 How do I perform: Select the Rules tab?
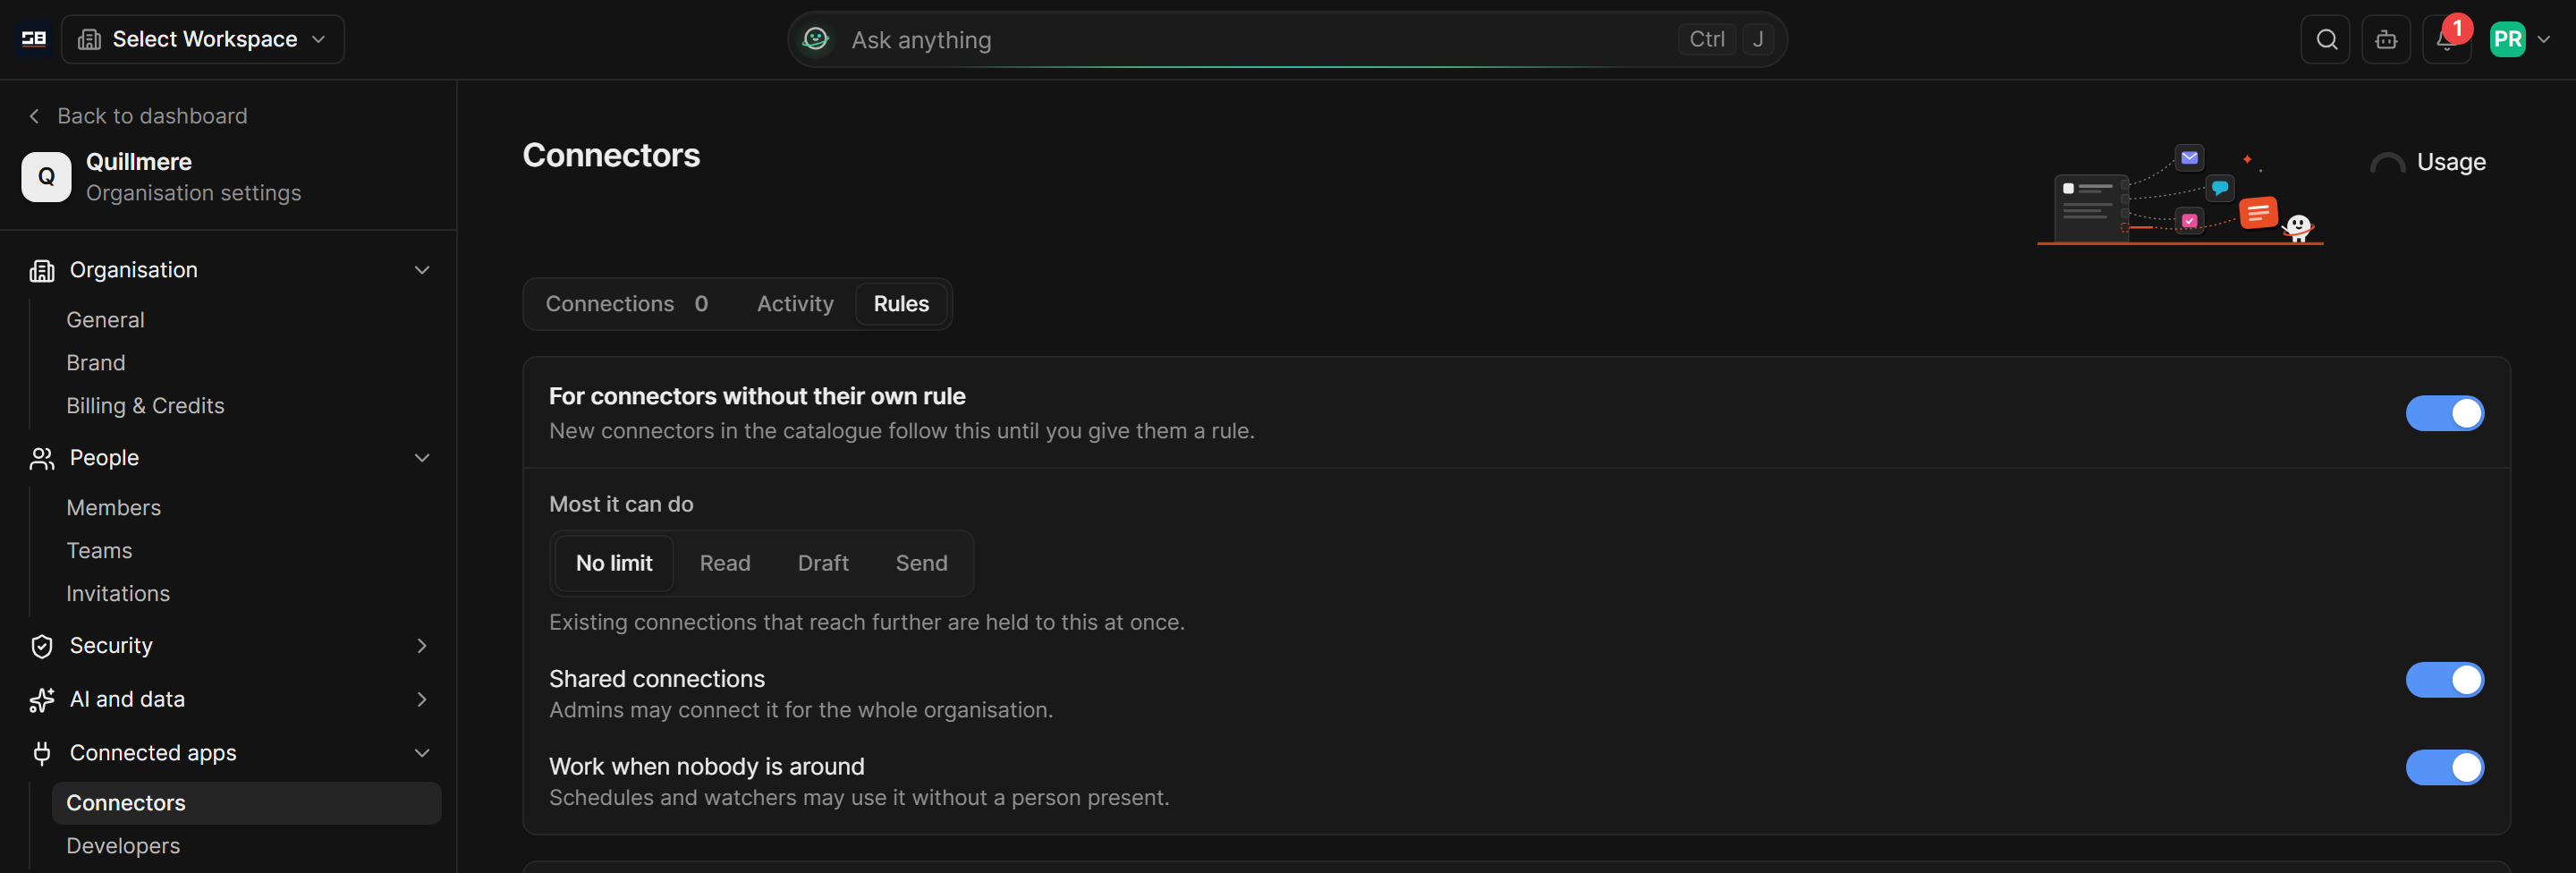click(901, 304)
